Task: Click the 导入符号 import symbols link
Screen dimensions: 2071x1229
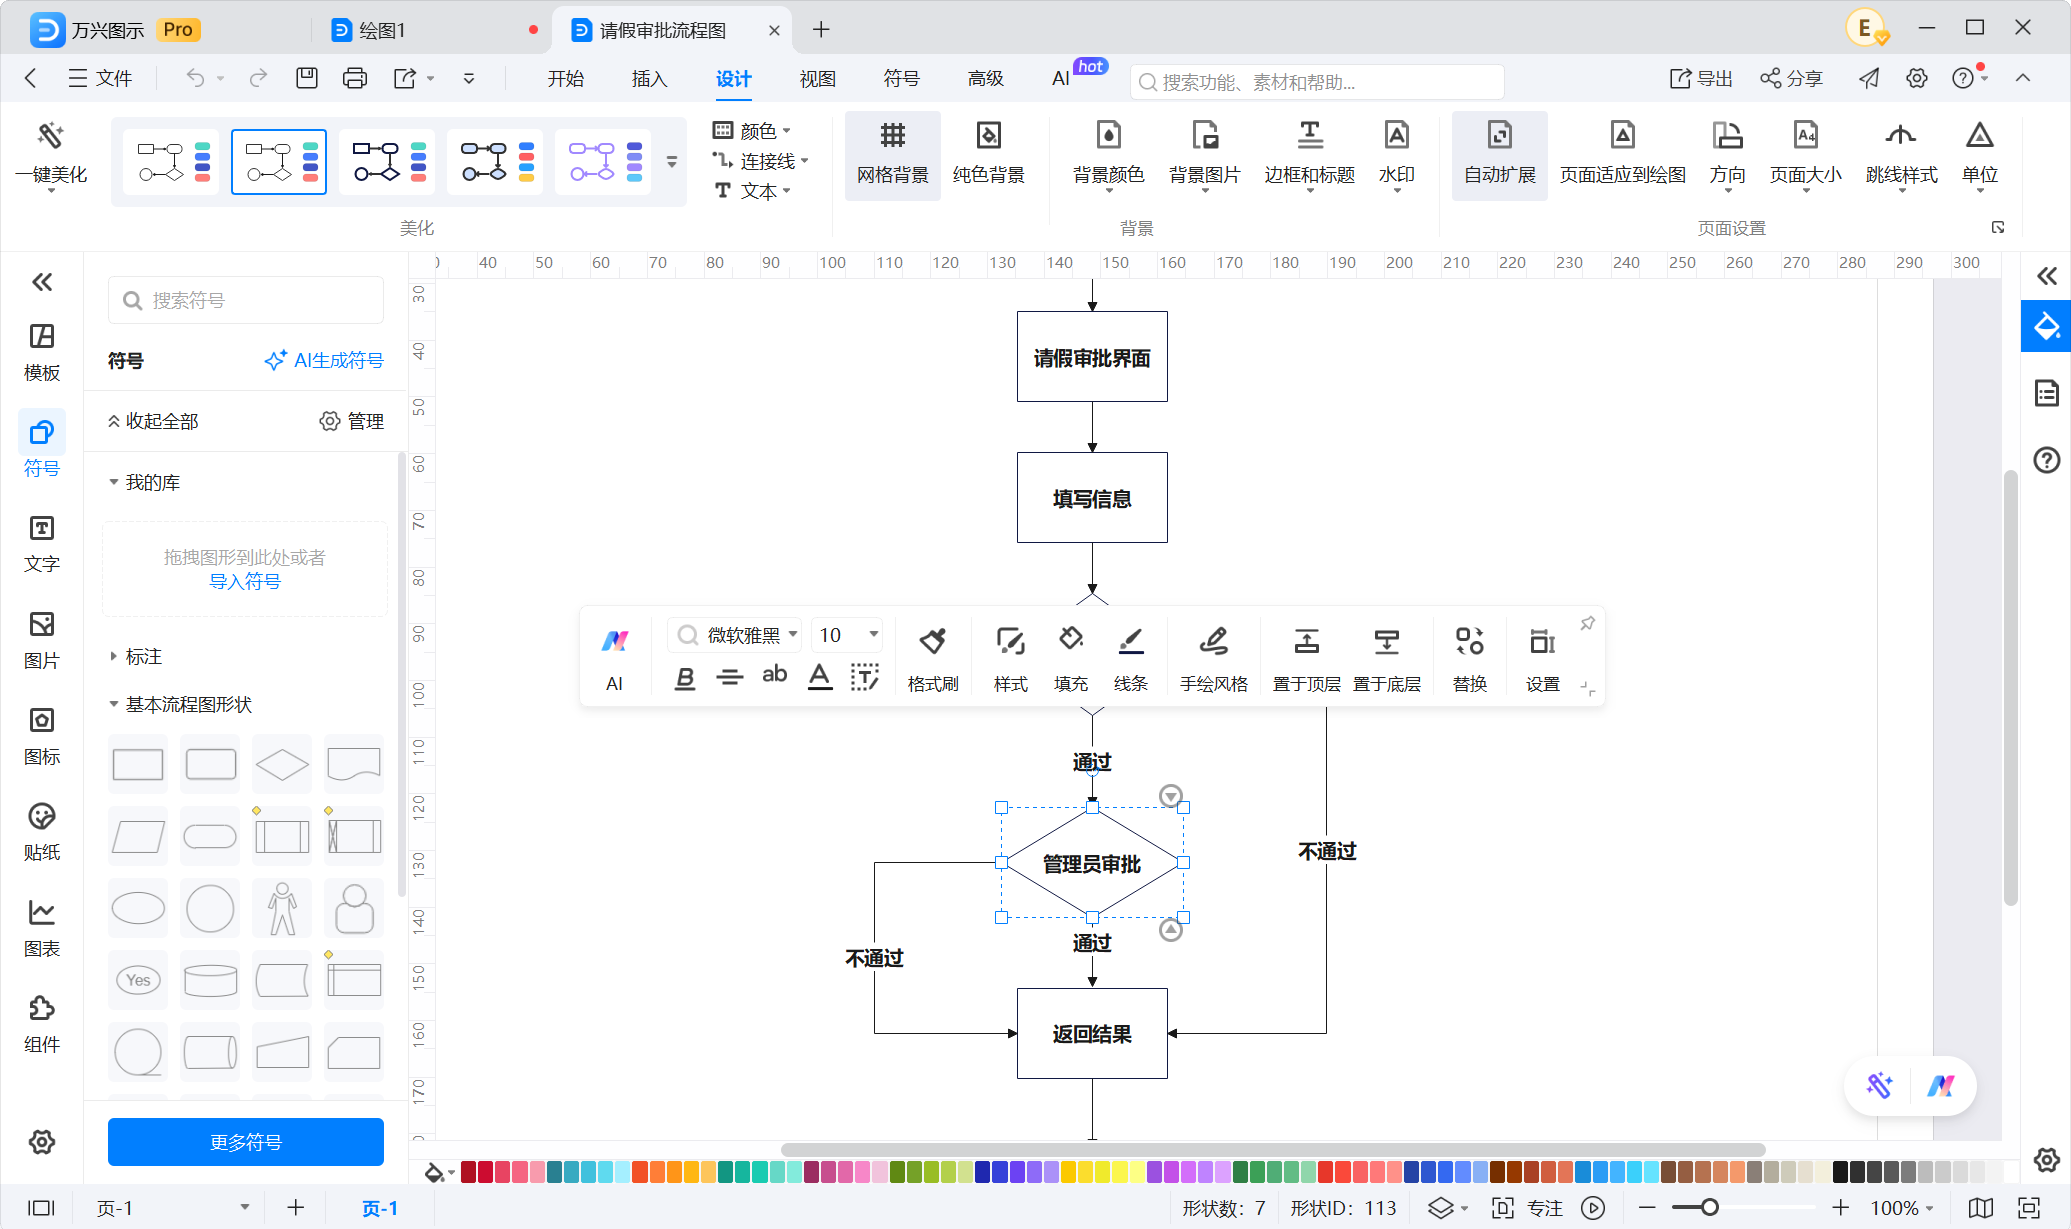Action: [x=245, y=582]
